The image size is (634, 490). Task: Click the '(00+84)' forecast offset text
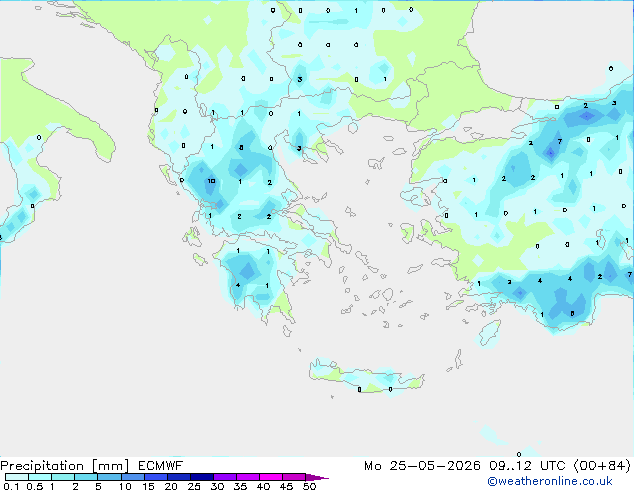pos(602,466)
